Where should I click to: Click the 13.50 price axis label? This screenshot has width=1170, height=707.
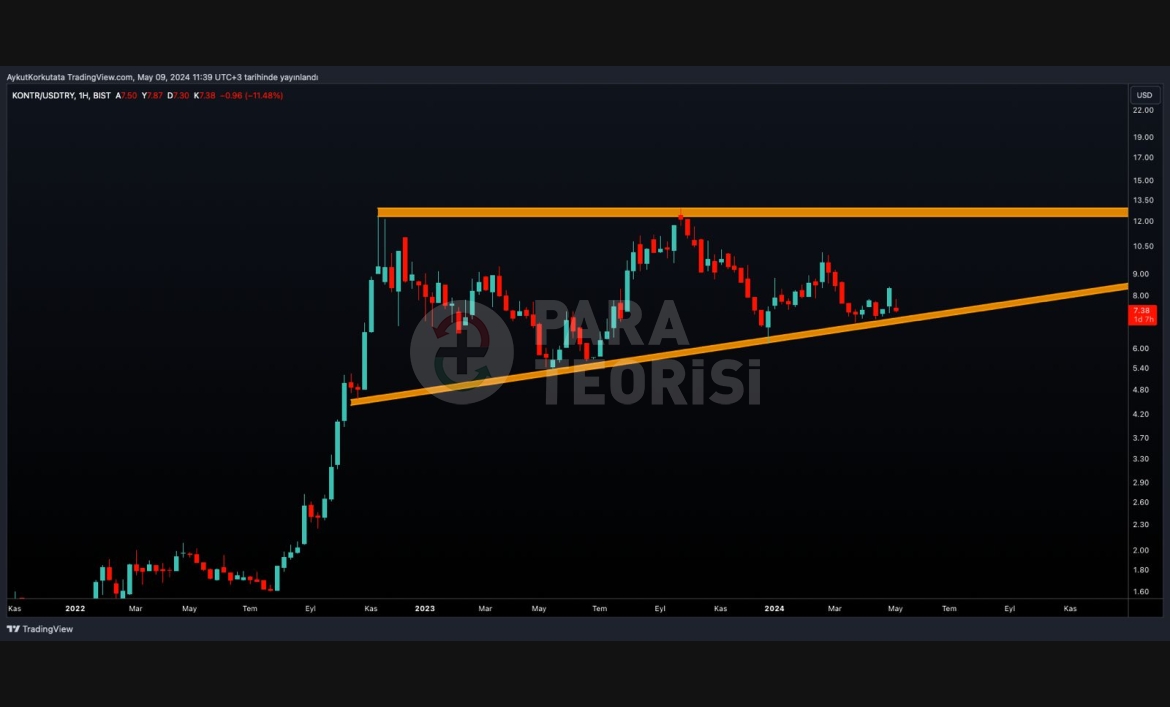click(1143, 200)
